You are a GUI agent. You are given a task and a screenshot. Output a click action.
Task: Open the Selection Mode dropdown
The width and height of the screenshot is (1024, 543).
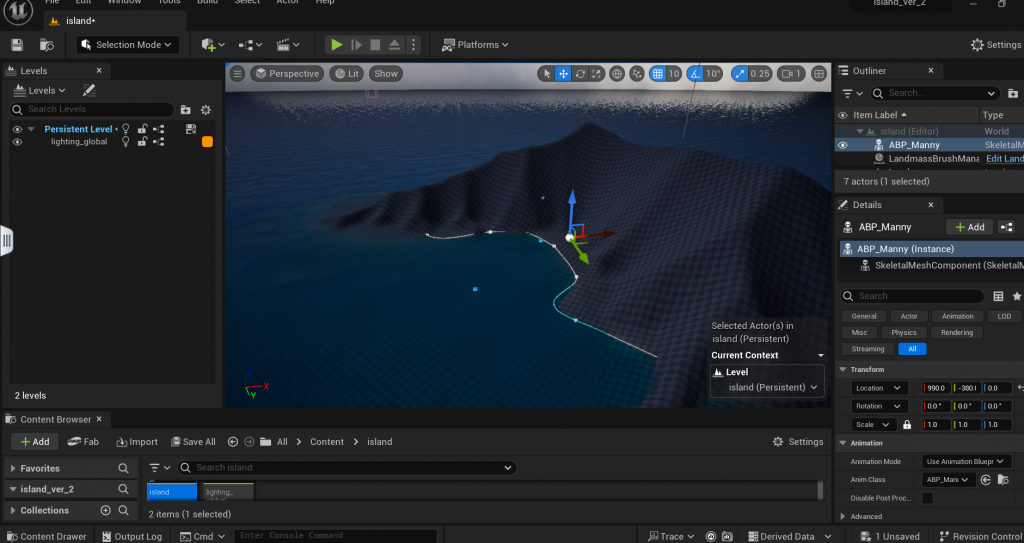(128, 44)
